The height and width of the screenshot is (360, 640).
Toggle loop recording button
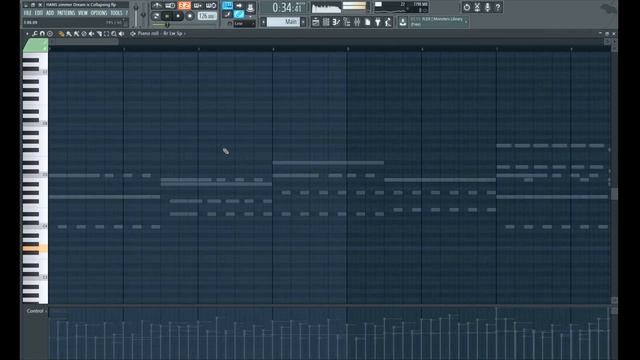tap(211, 6)
